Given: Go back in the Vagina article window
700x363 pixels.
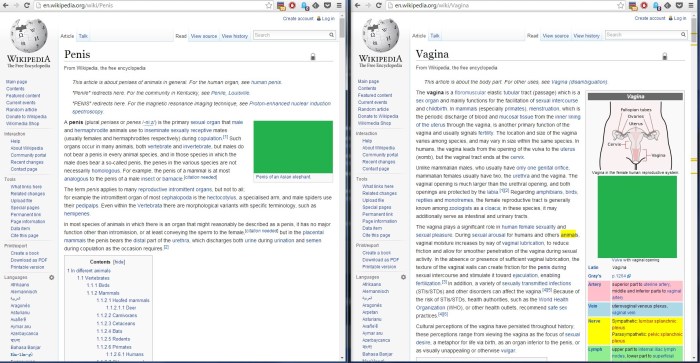Looking at the screenshot, I should pos(357,5).
